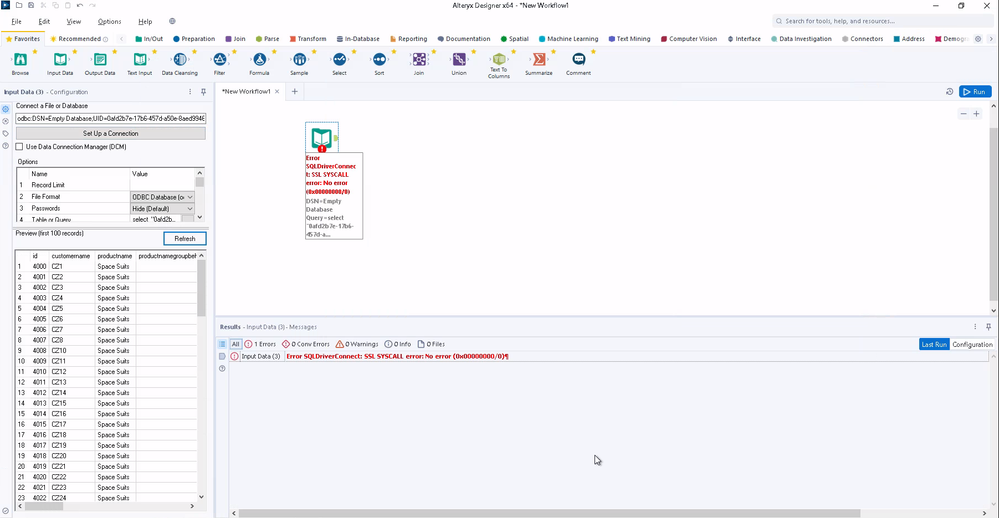Choose the Formula tool
The height and width of the screenshot is (518, 999).
tap(259, 60)
